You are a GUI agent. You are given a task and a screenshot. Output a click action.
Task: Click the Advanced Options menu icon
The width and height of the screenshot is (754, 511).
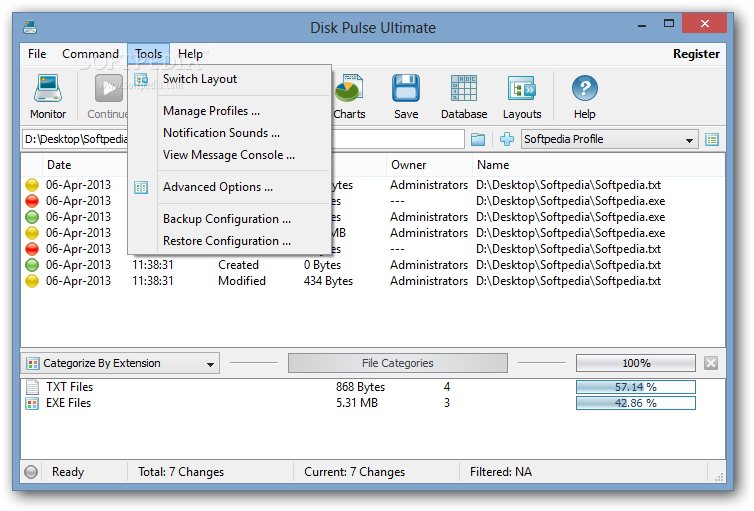(141, 187)
